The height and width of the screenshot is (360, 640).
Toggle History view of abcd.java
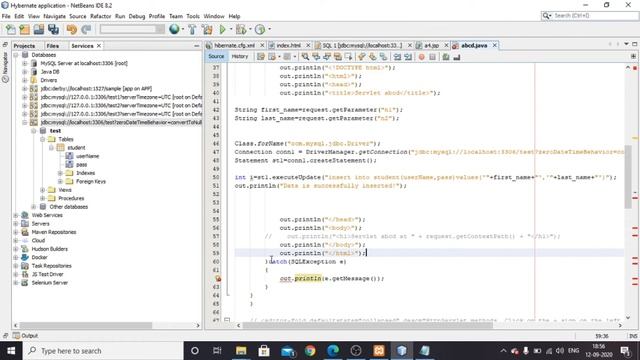[240, 57]
